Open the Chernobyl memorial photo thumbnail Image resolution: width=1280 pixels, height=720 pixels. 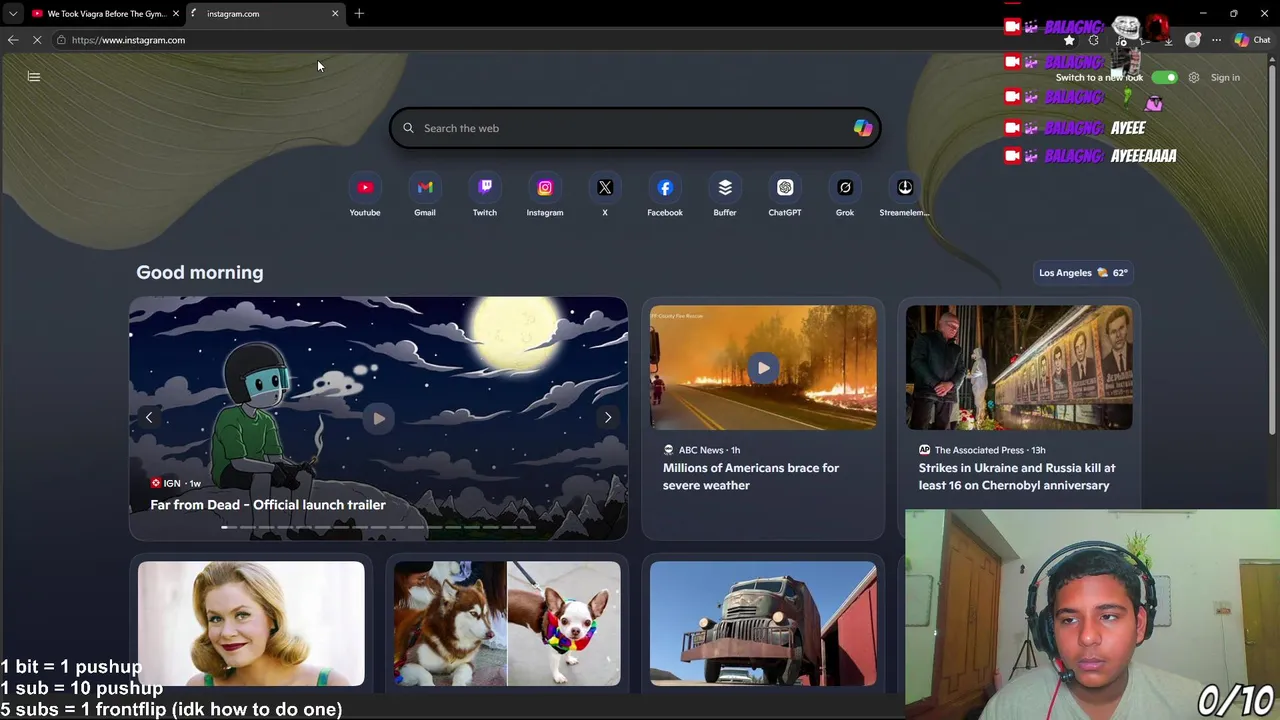click(1019, 368)
